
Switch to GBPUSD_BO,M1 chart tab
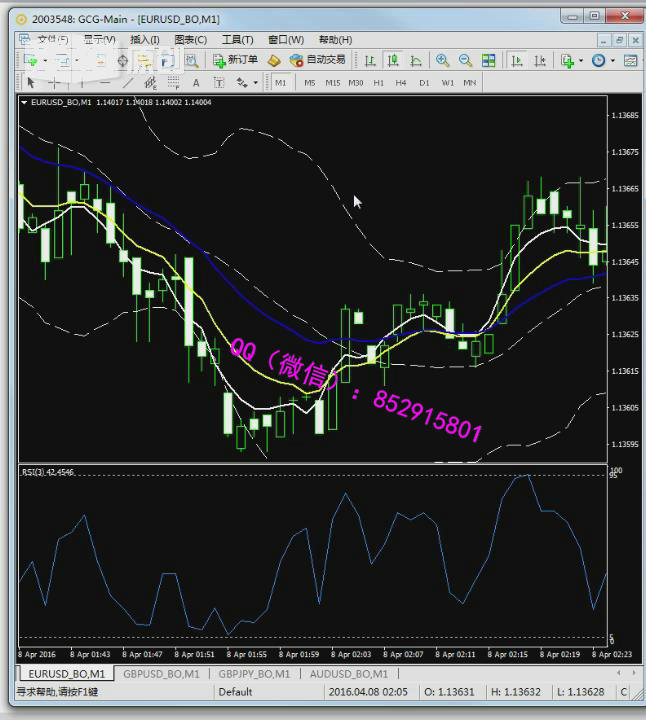tap(161, 674)
